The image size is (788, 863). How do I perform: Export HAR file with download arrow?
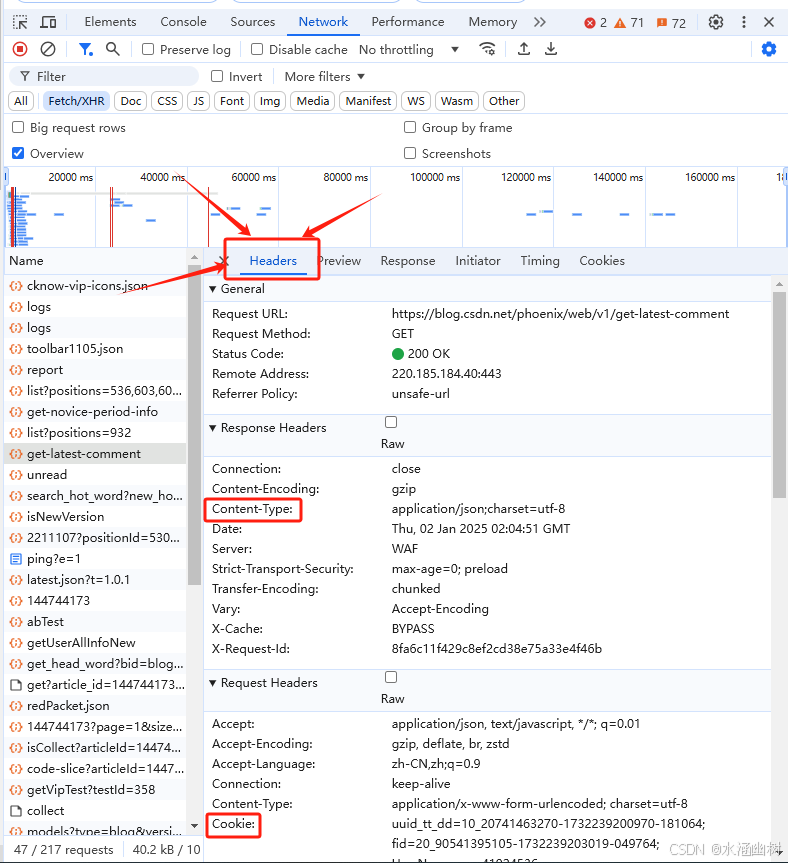(551, 50)
